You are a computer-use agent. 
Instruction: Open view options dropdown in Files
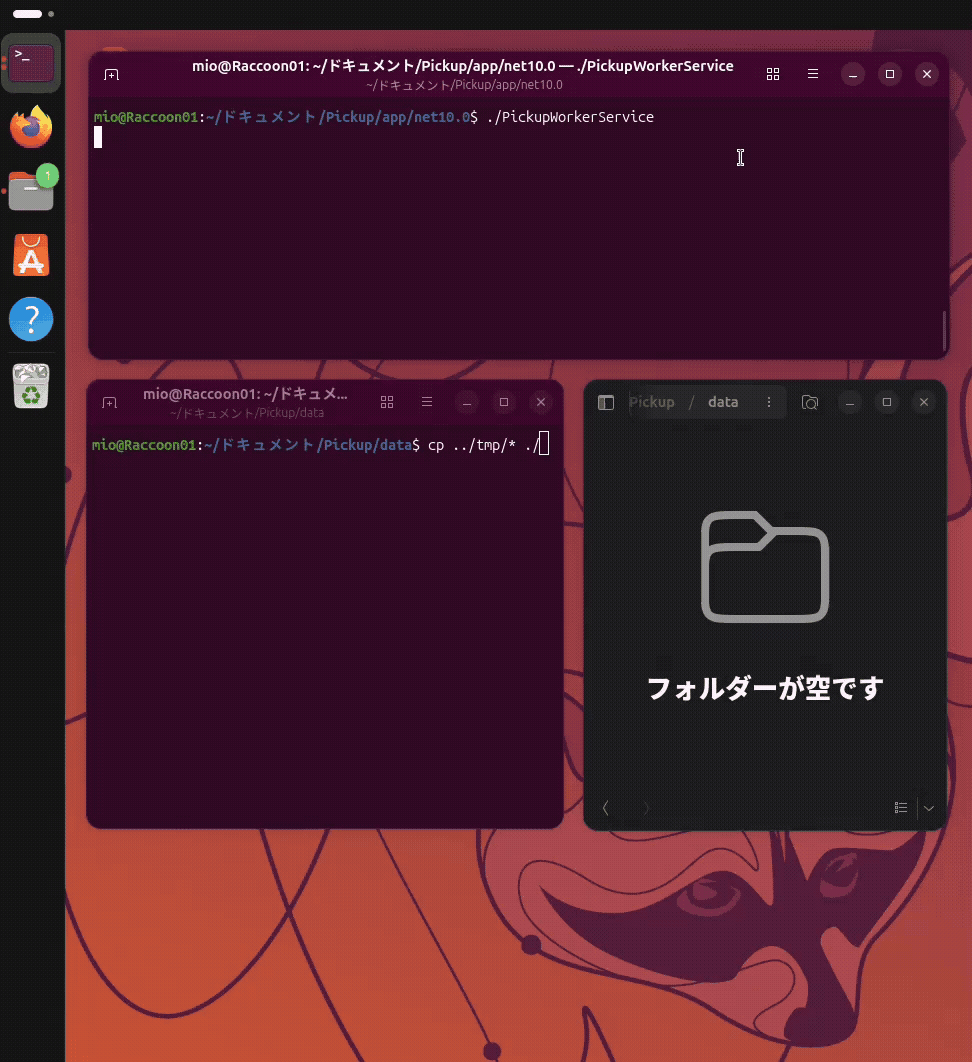929,808
